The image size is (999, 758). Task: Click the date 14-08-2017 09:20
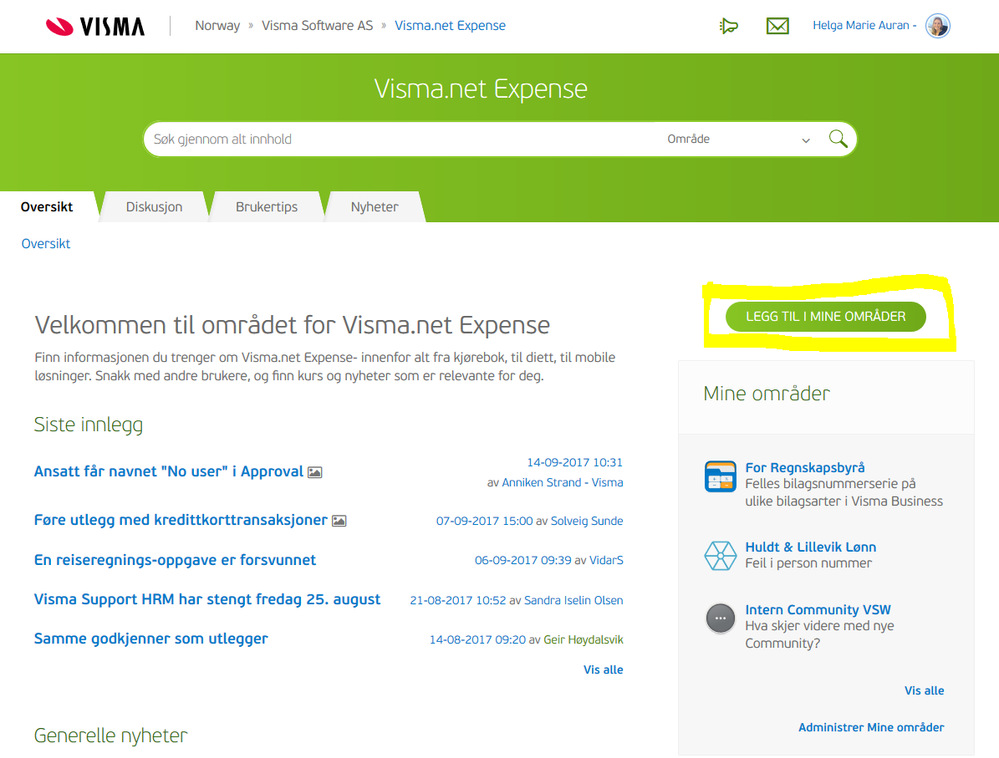point(478,640)
